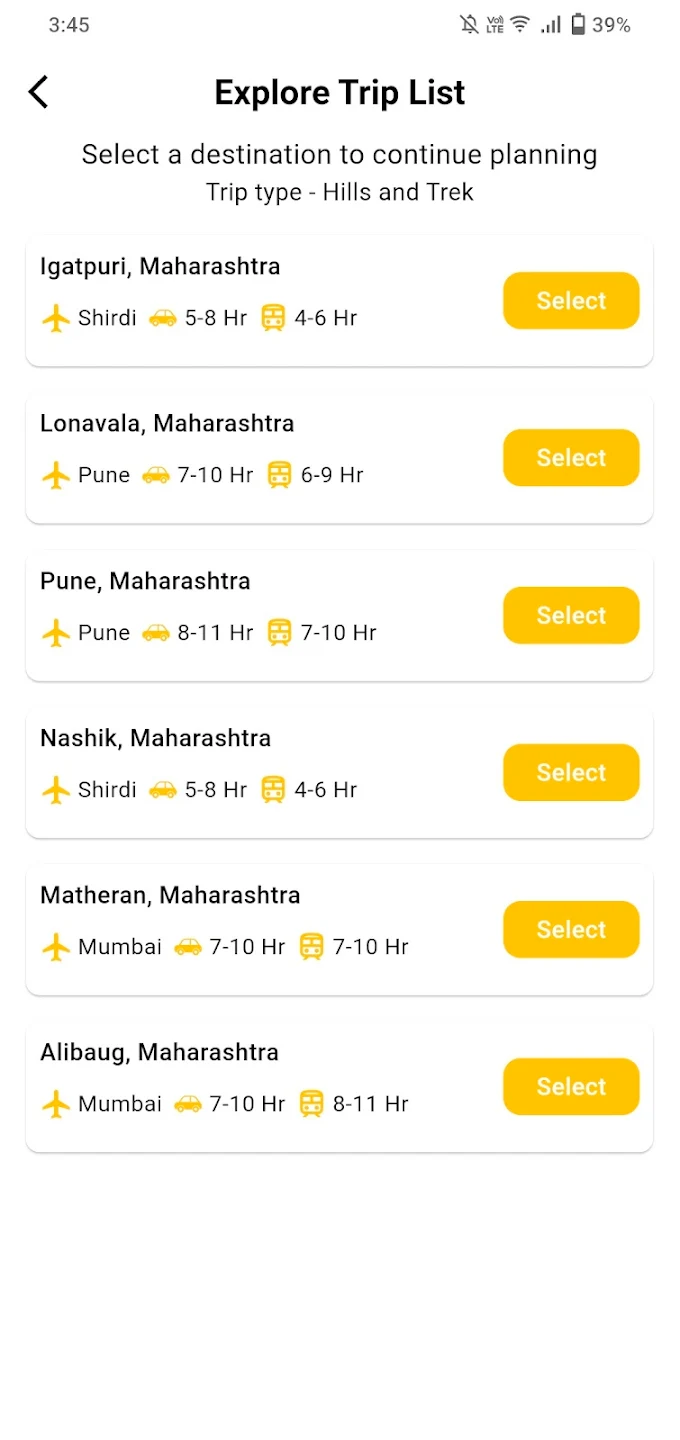Image resolution: width=680 pixels, height=1440 pixels.
Task: Click the airplane icon in Nashik card
Action: click(56, 790)
